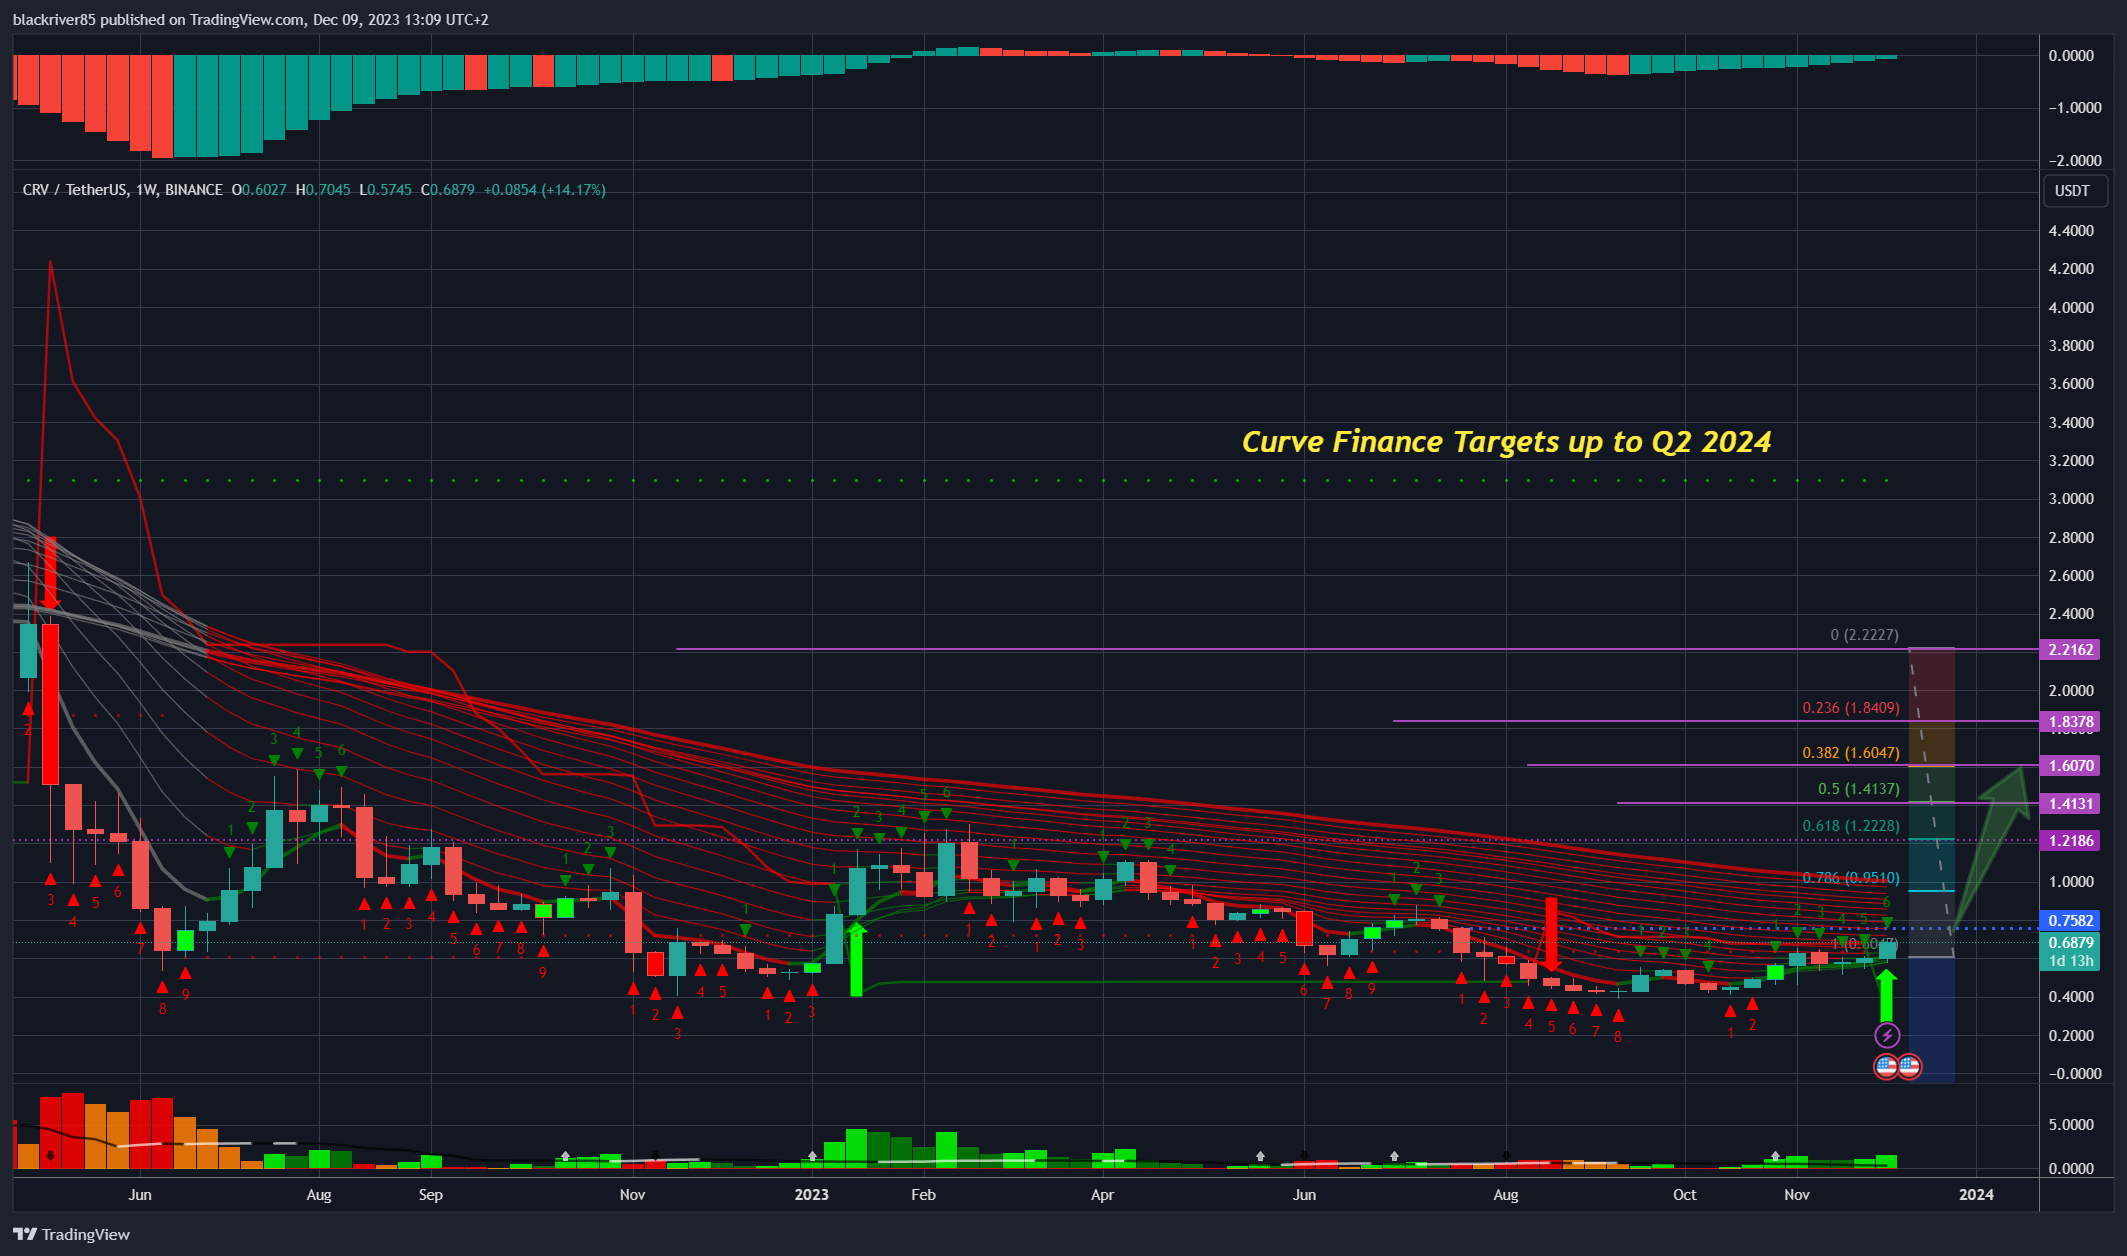This screenshot has width=2127, height=1256.
Task: Click the close value C0.6879 in legend
Action: coord(447,190)
